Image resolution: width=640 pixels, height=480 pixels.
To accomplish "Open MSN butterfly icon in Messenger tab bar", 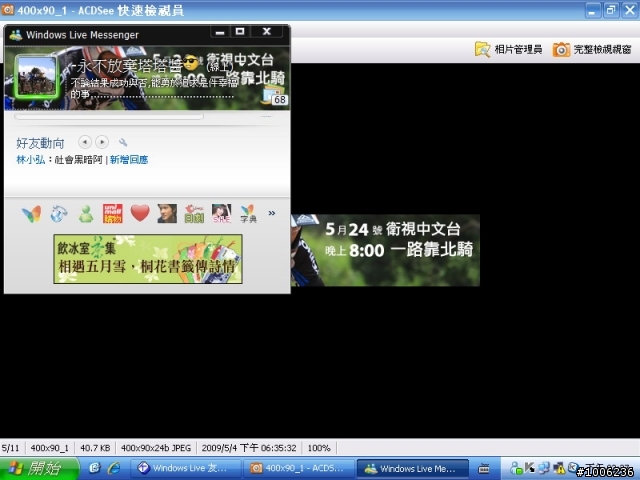I will pos(31,213).
